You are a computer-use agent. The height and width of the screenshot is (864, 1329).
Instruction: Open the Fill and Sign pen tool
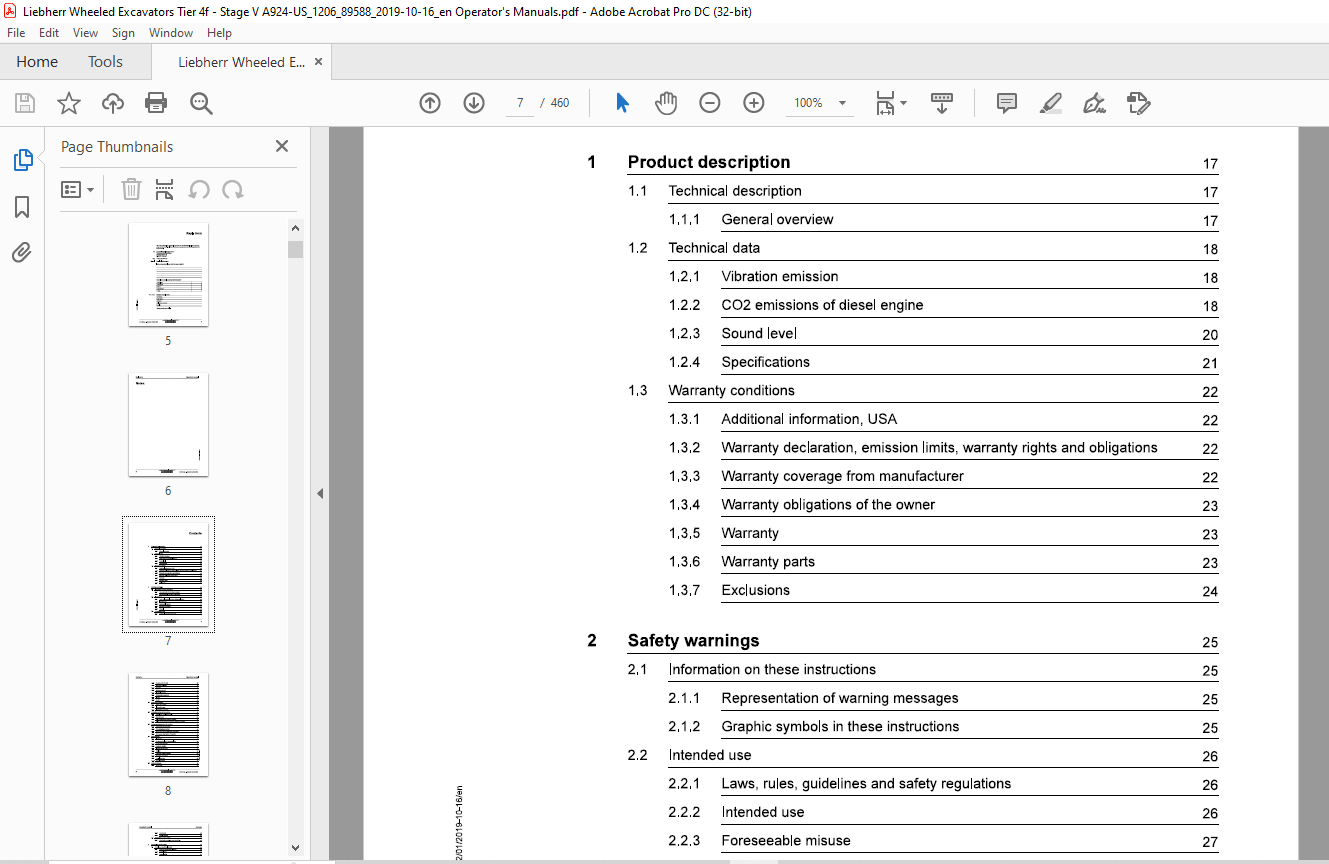tap(1095, 103)
